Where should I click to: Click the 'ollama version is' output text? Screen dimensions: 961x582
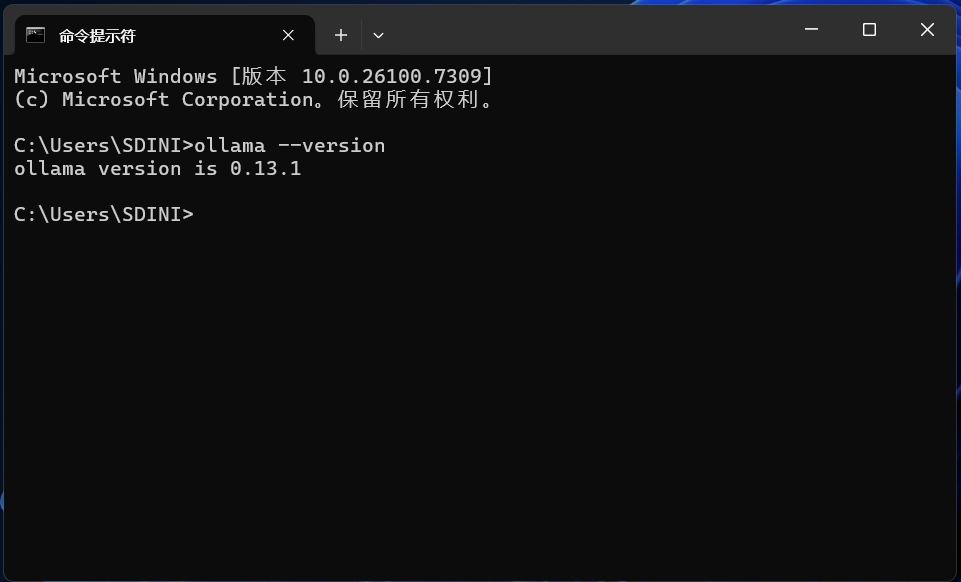[x=116, y=168]
